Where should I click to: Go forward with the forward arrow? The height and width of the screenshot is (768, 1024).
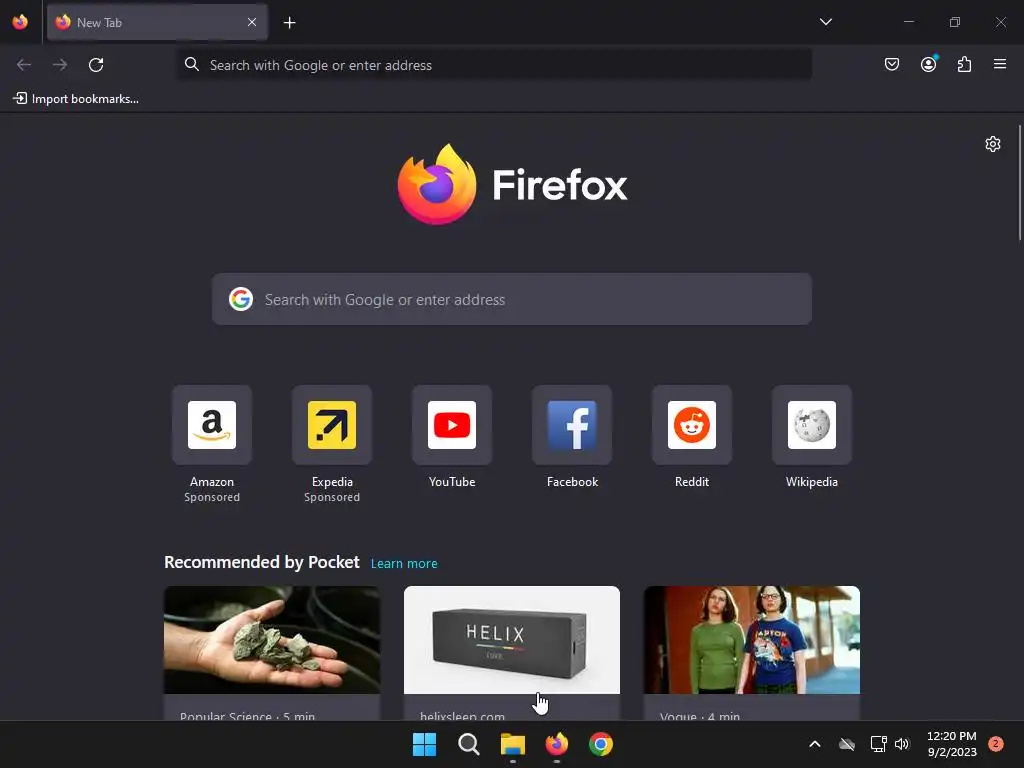[60, 65]
